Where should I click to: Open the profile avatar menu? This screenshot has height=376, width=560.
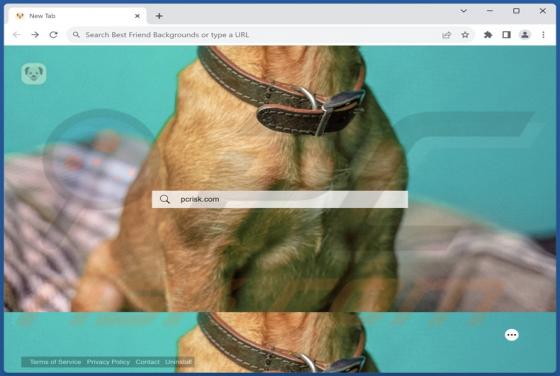coord(525,35)
